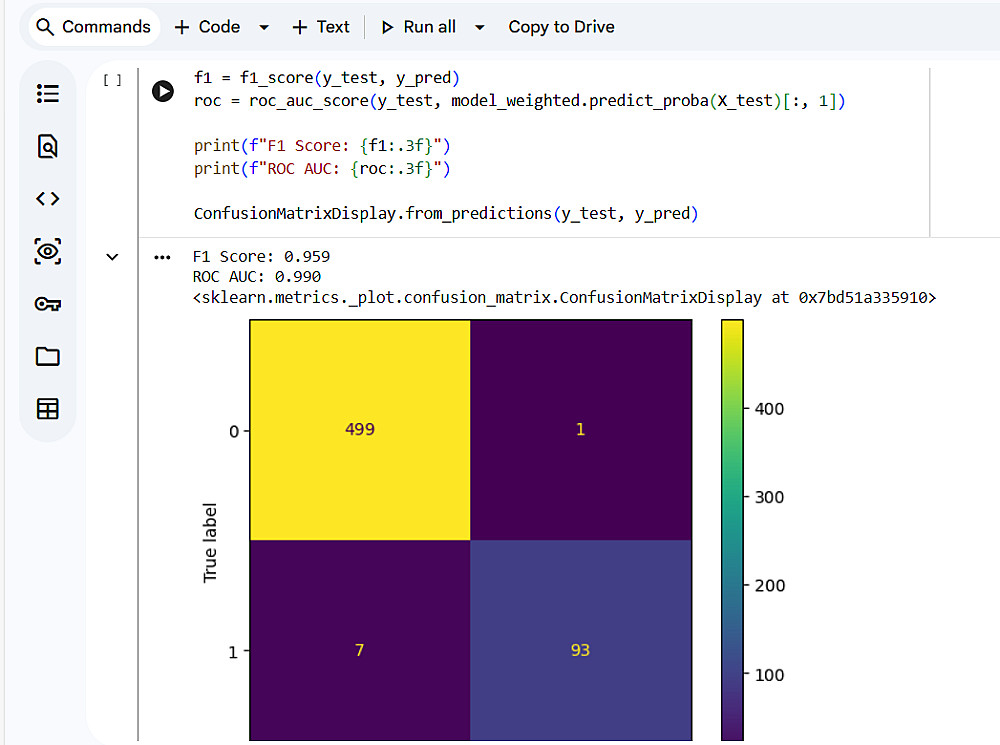
Task: Click the yellow 499 confusion matrix cell
Action: (x=360, y=429)
